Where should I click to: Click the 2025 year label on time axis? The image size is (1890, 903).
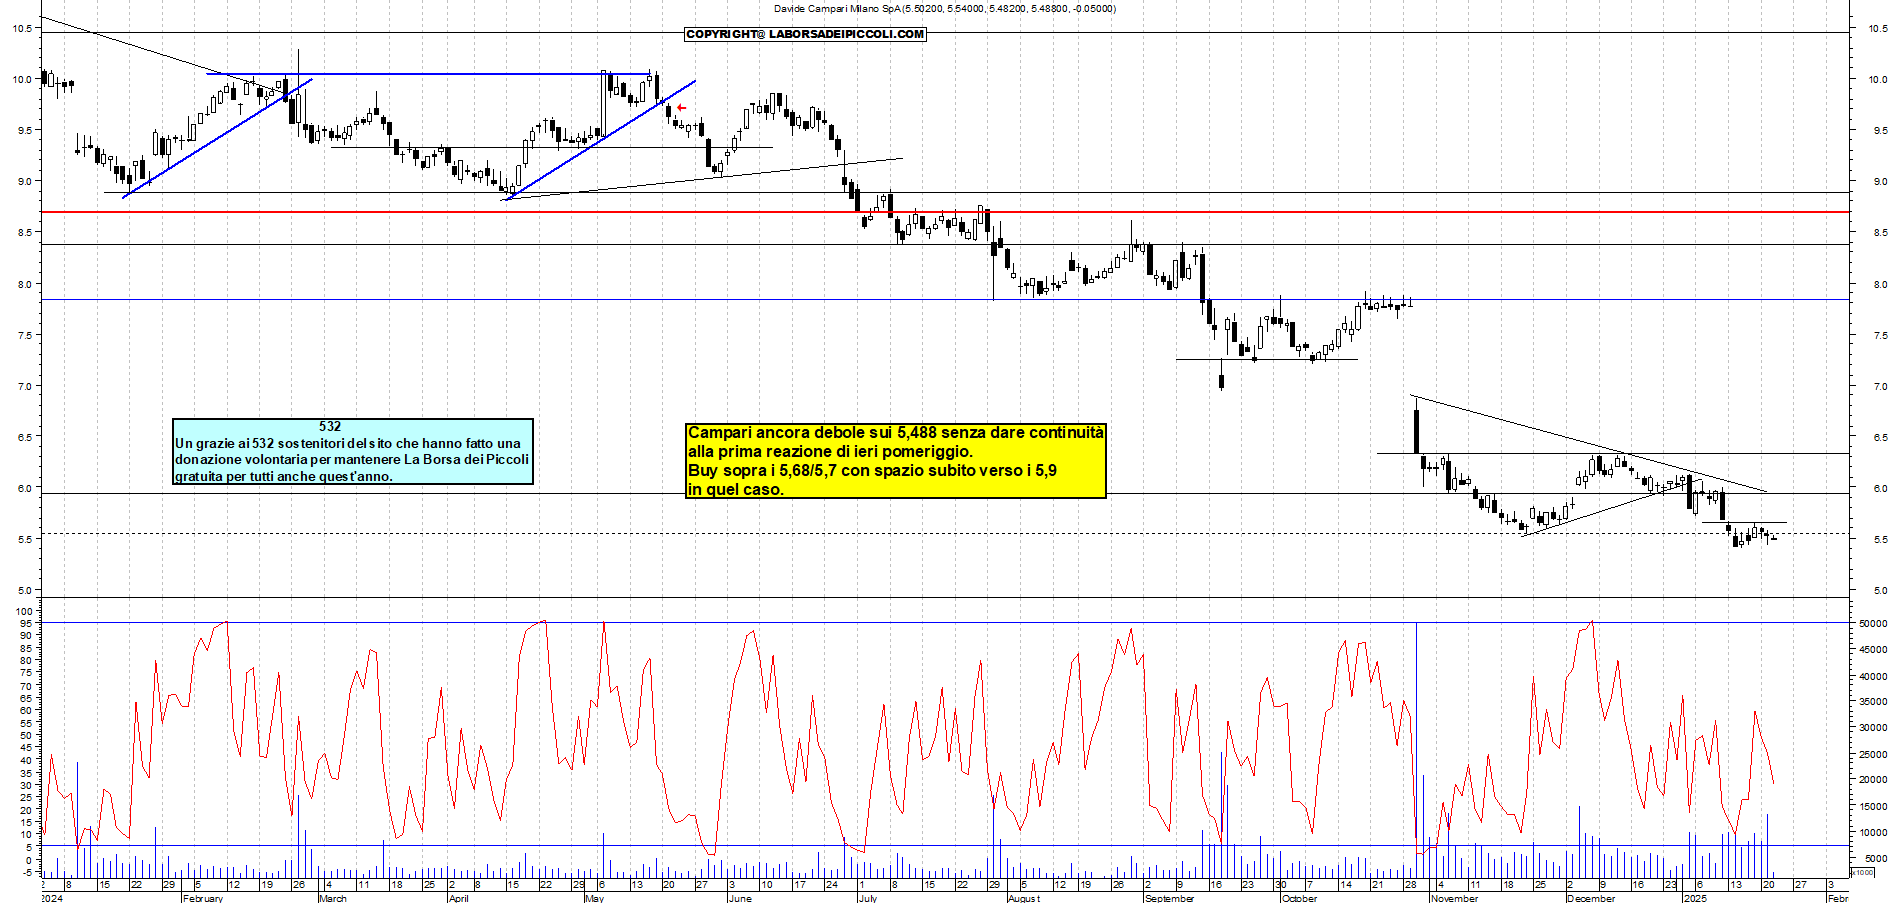(1695, 898)
